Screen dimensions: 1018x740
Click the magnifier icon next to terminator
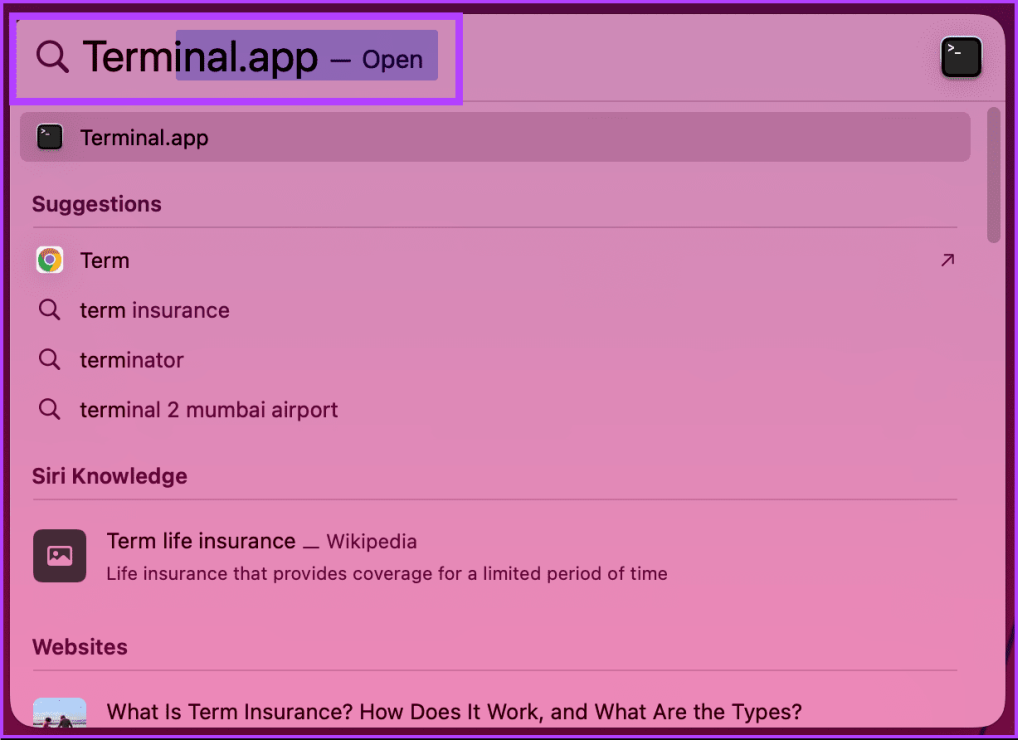49,359
